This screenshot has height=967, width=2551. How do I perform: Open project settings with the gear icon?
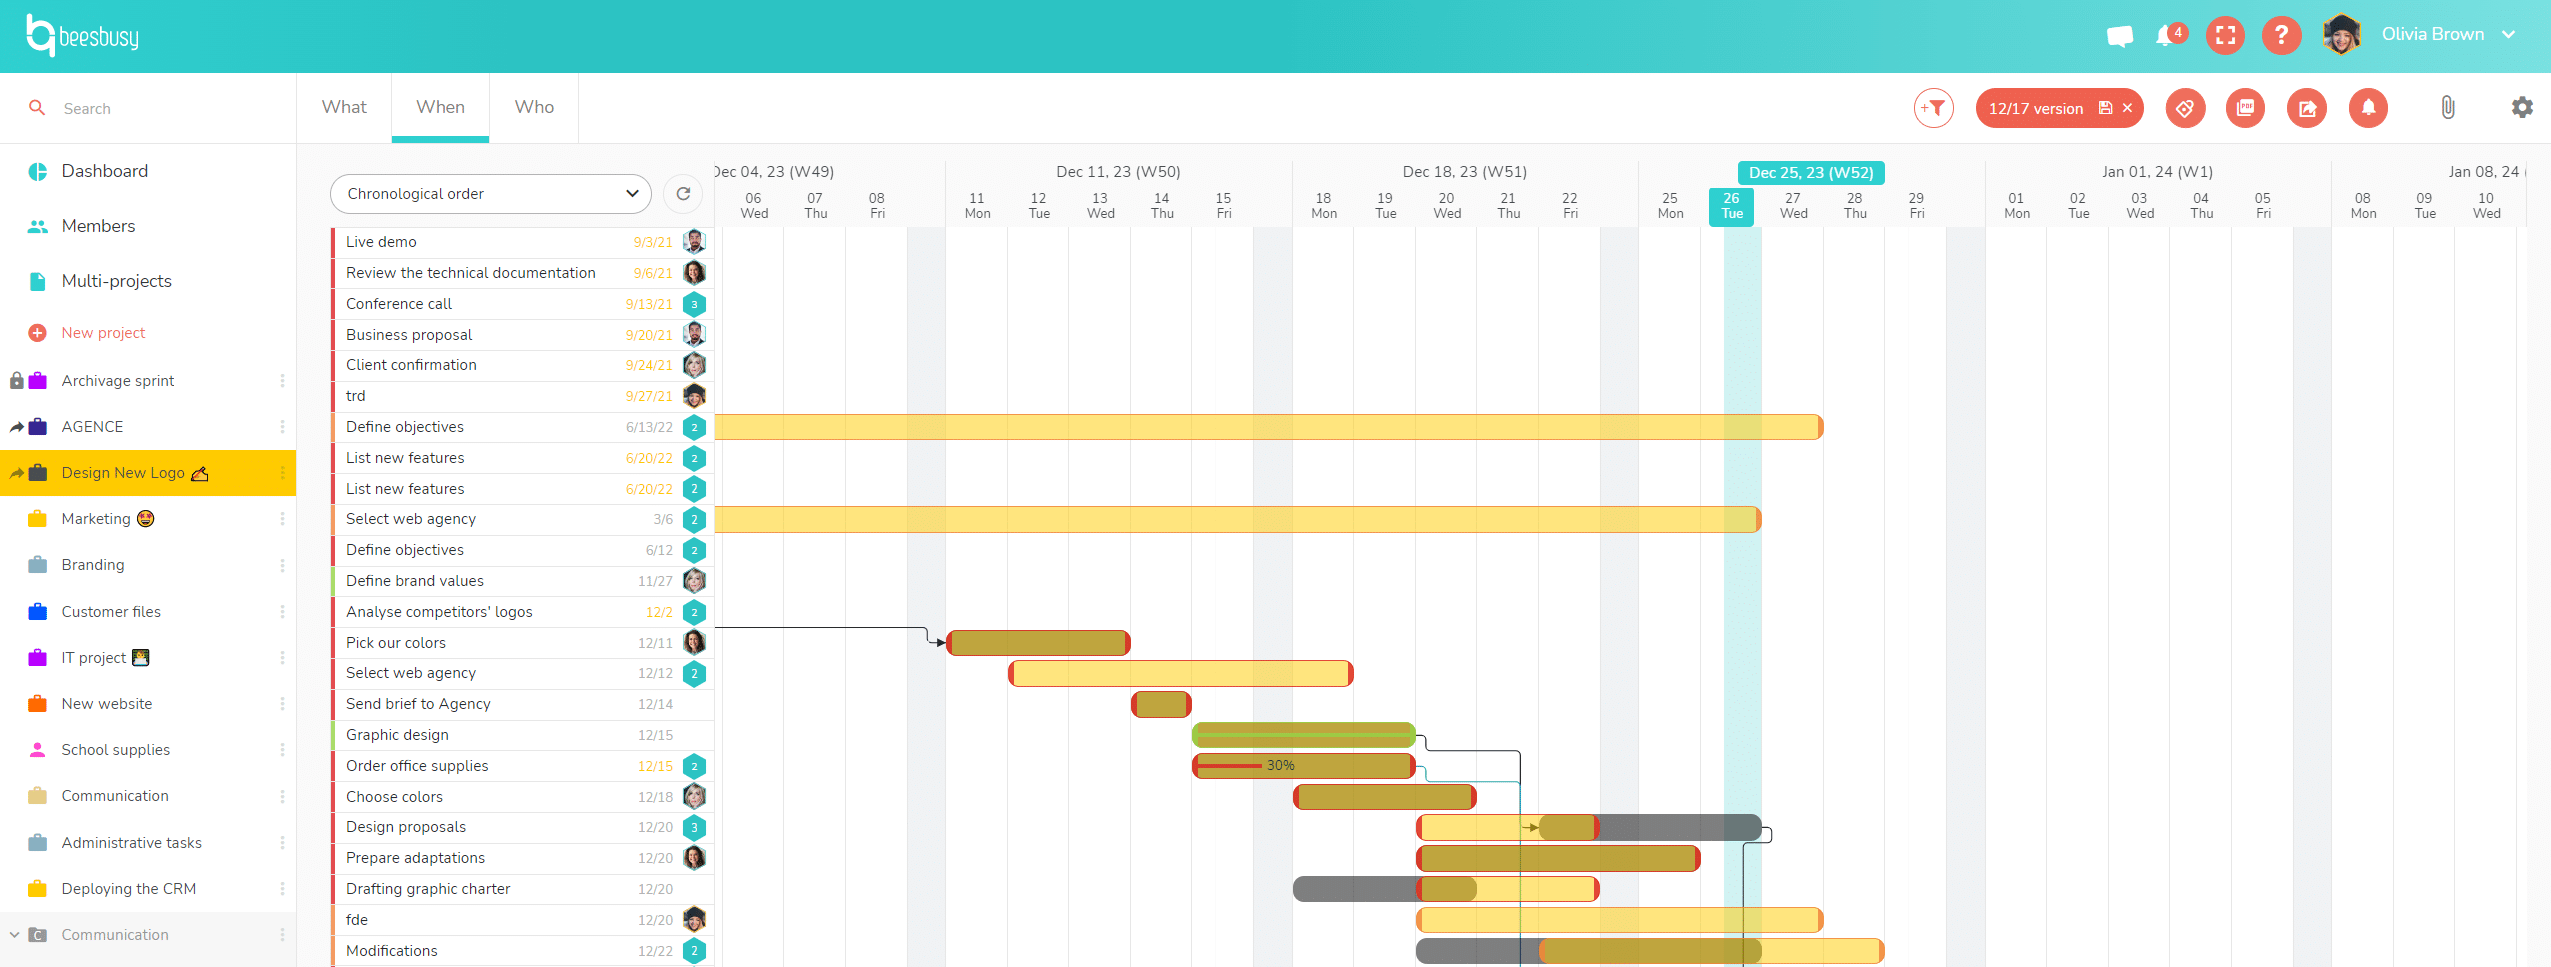pos(2522,107)
